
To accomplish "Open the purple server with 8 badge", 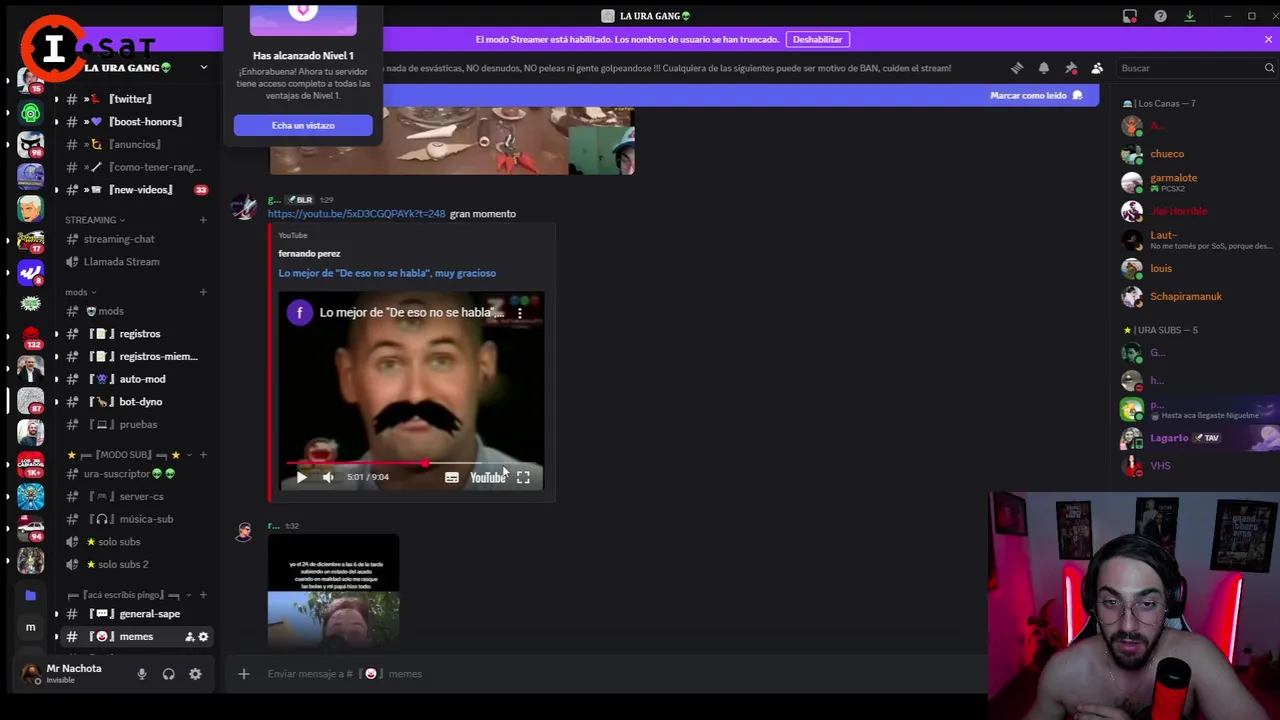I will 30,272.
